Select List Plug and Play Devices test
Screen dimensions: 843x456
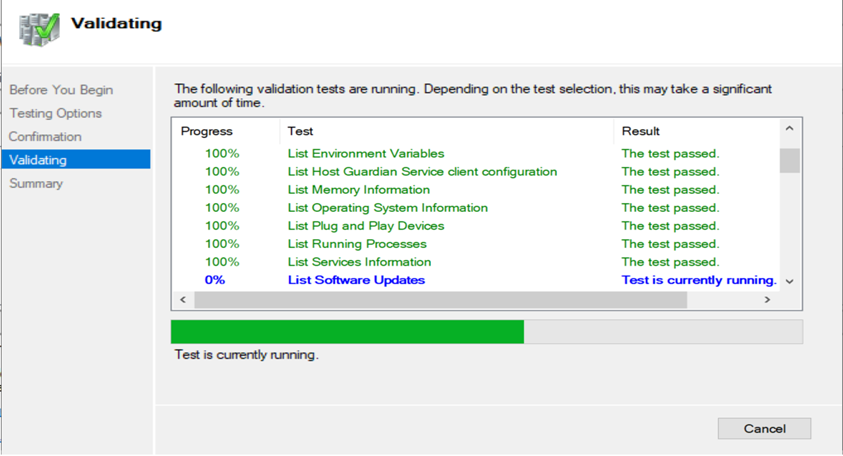[476, 226]
